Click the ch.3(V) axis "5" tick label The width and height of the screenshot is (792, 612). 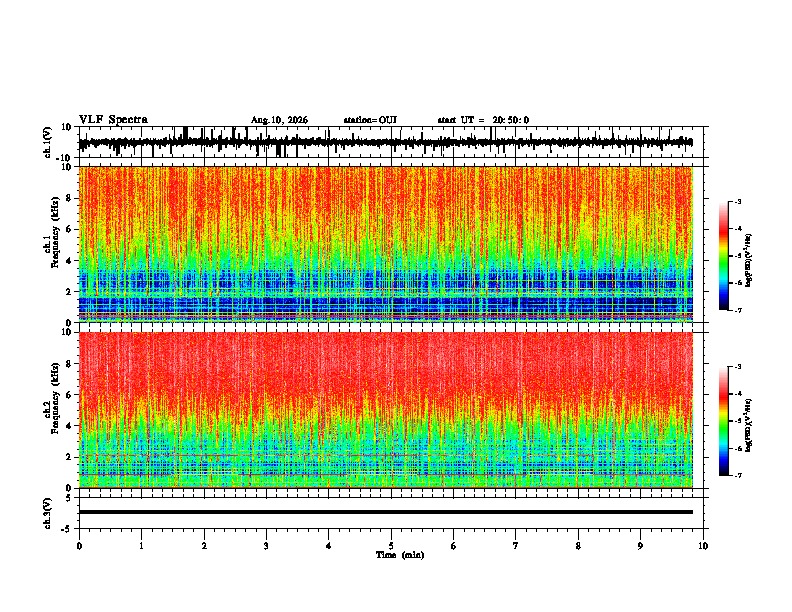point(69,498)
